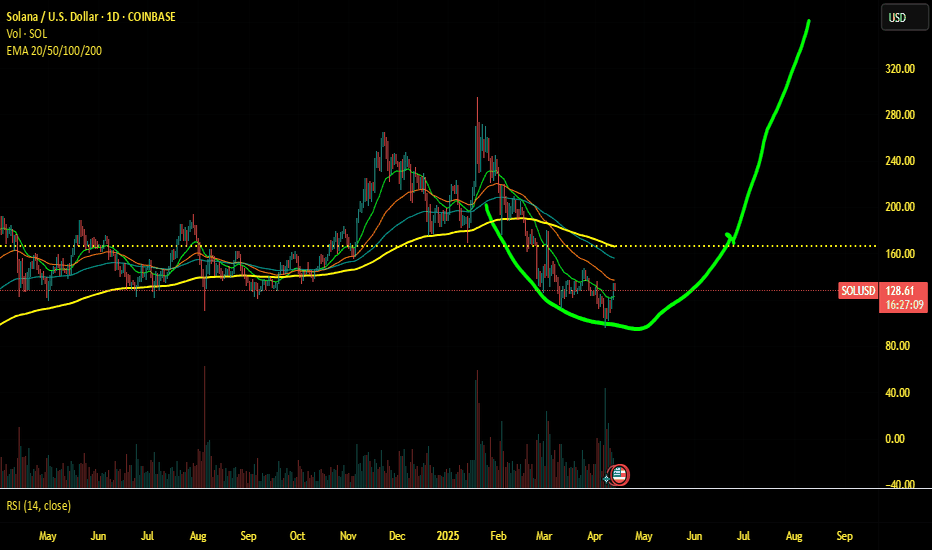
Task: Click the 80.00 price axis label
Action: coord(898,346)
